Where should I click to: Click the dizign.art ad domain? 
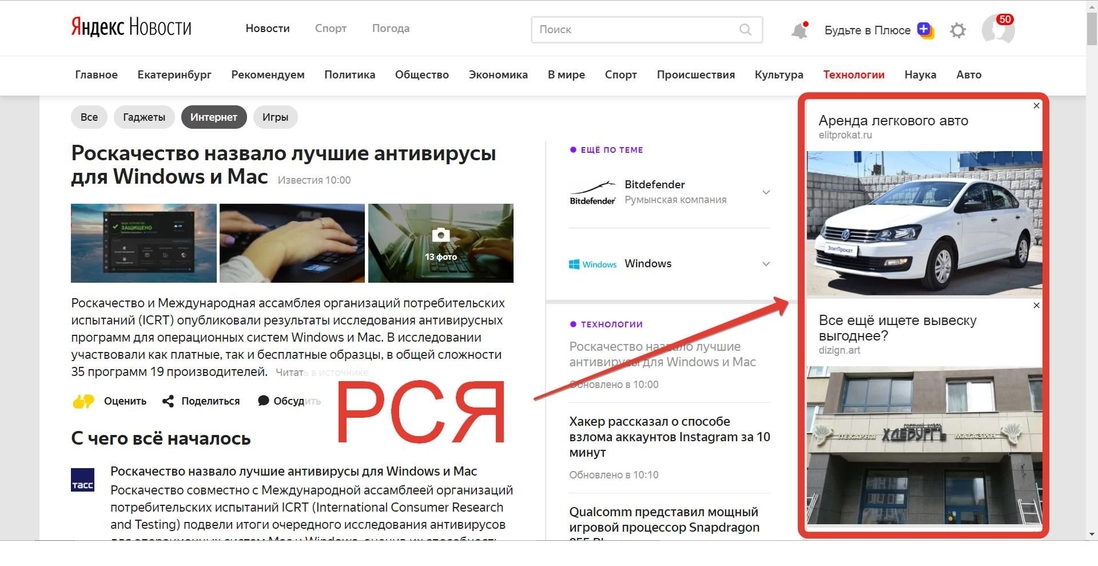pyautogui.click(x=840, y=350)
